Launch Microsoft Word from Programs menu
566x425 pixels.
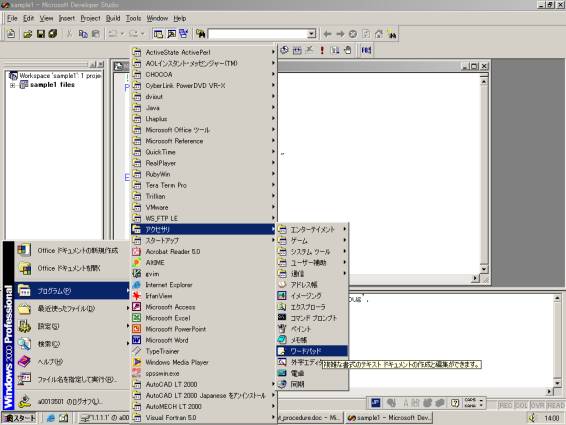203,340
